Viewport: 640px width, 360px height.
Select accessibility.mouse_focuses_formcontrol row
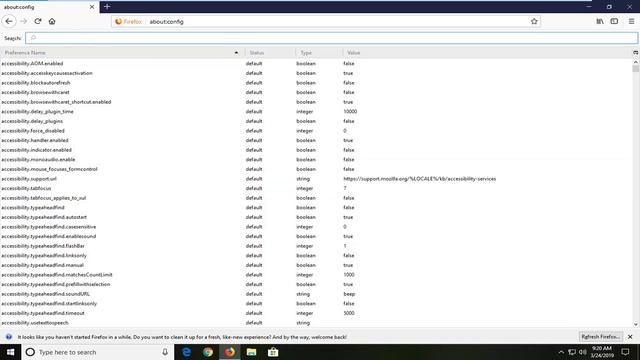pyautogui.click(x=316, y=169)
